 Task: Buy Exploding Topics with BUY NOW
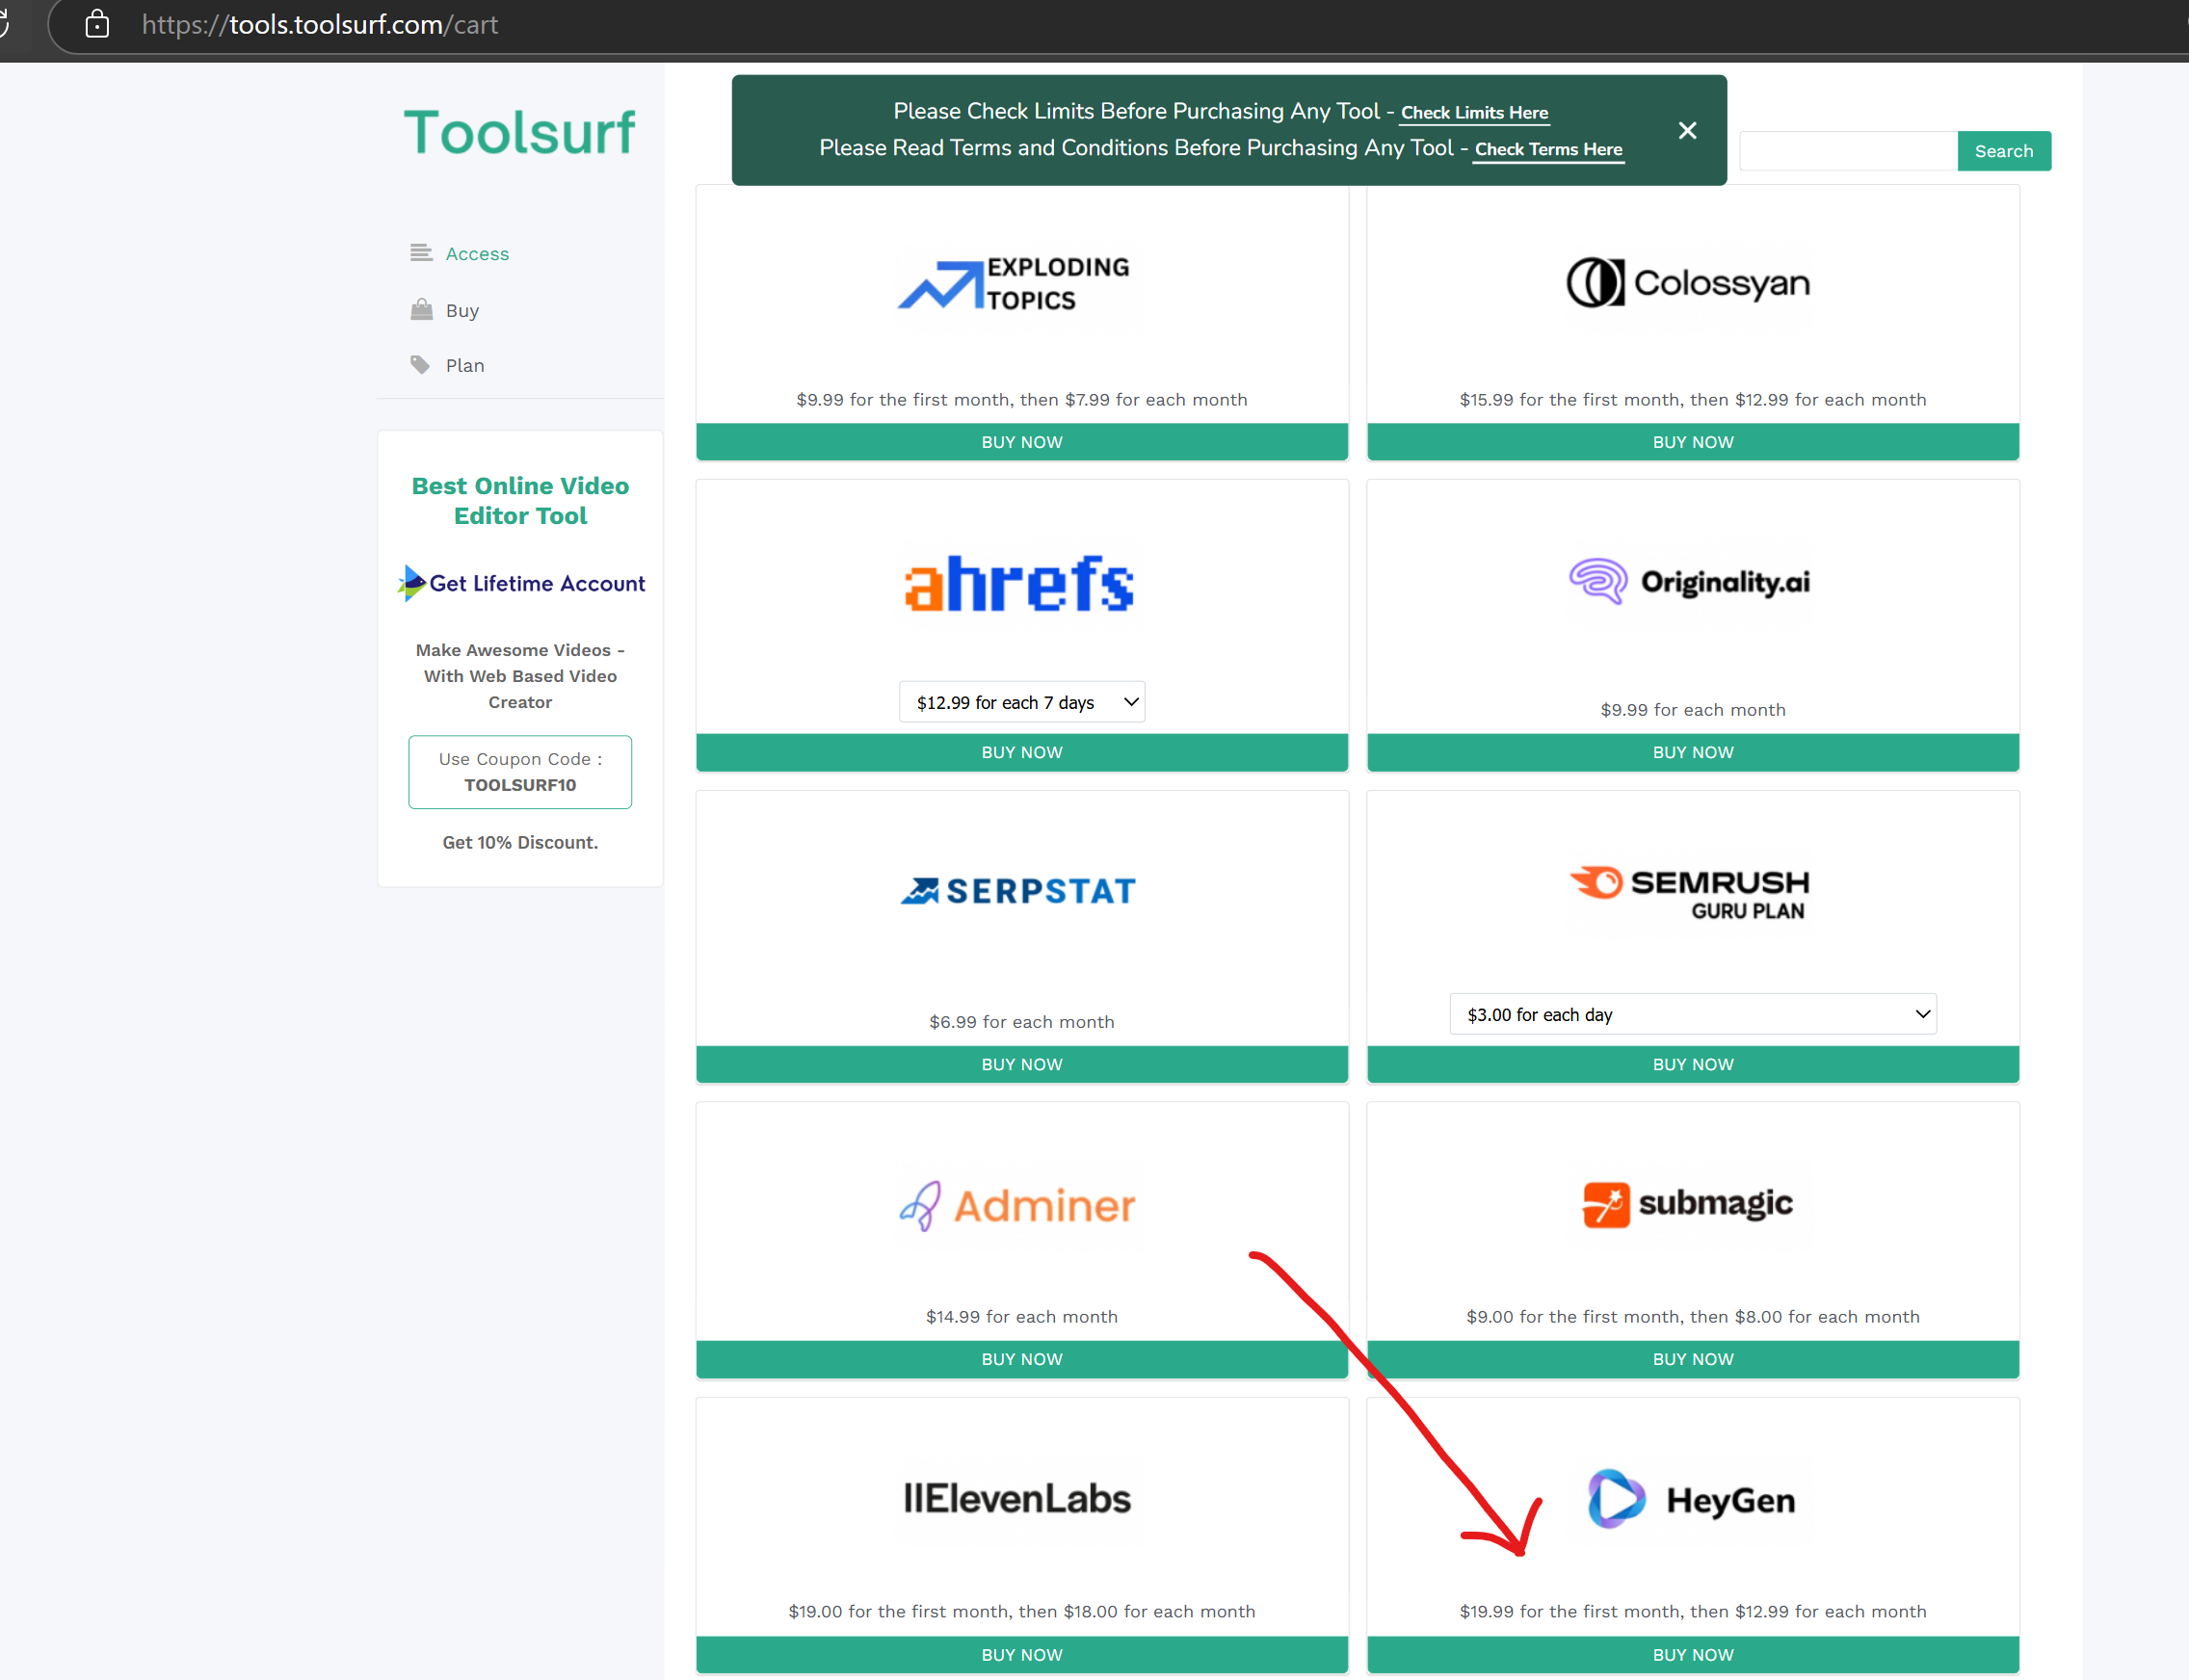click(x=1022, y=442)
